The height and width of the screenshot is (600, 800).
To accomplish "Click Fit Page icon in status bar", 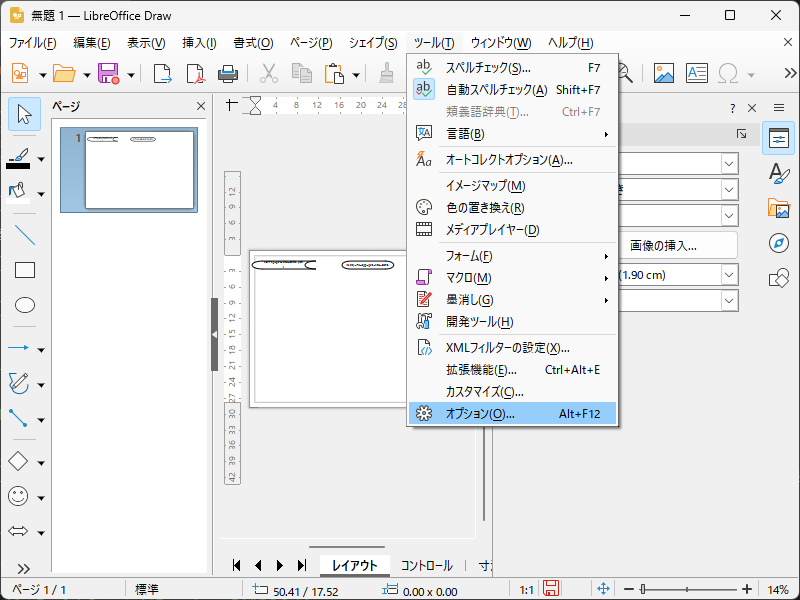I will [603, 589].
